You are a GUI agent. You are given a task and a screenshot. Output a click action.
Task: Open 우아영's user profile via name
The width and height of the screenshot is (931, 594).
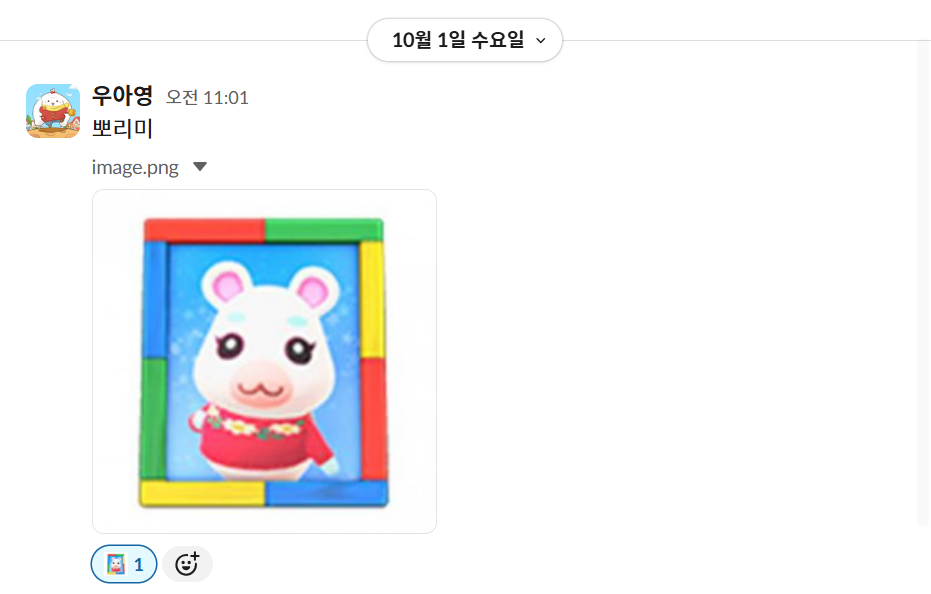coord(122,96)
